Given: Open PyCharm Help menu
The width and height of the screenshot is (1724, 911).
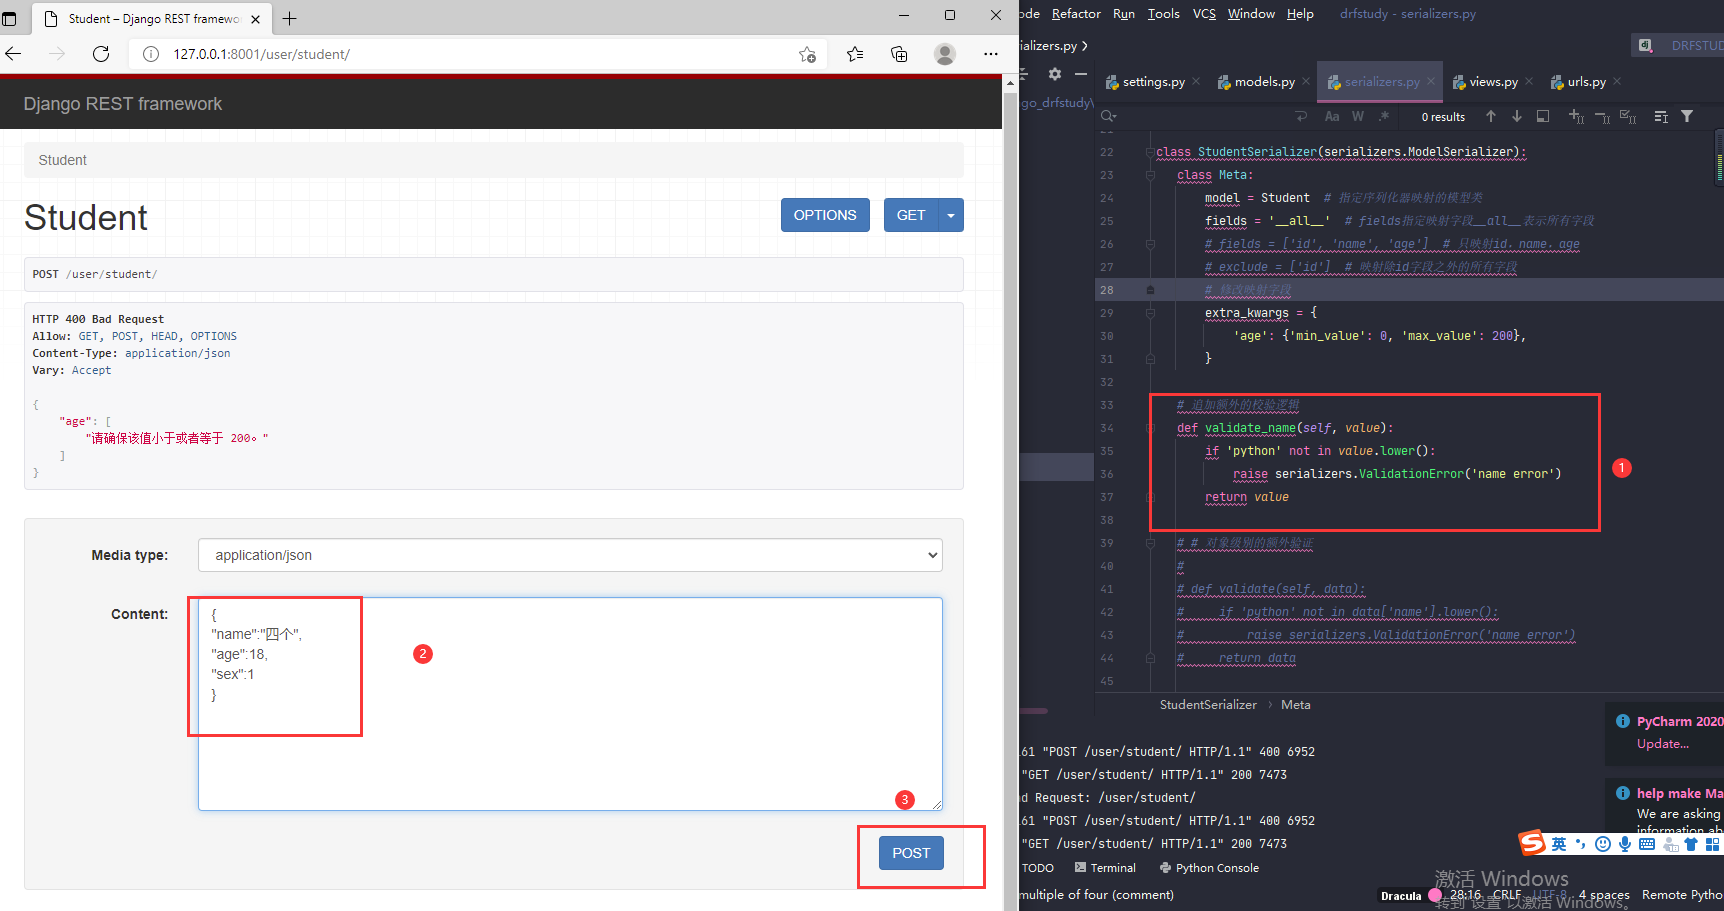Looking at the screenshot, I should [1300, 14].
